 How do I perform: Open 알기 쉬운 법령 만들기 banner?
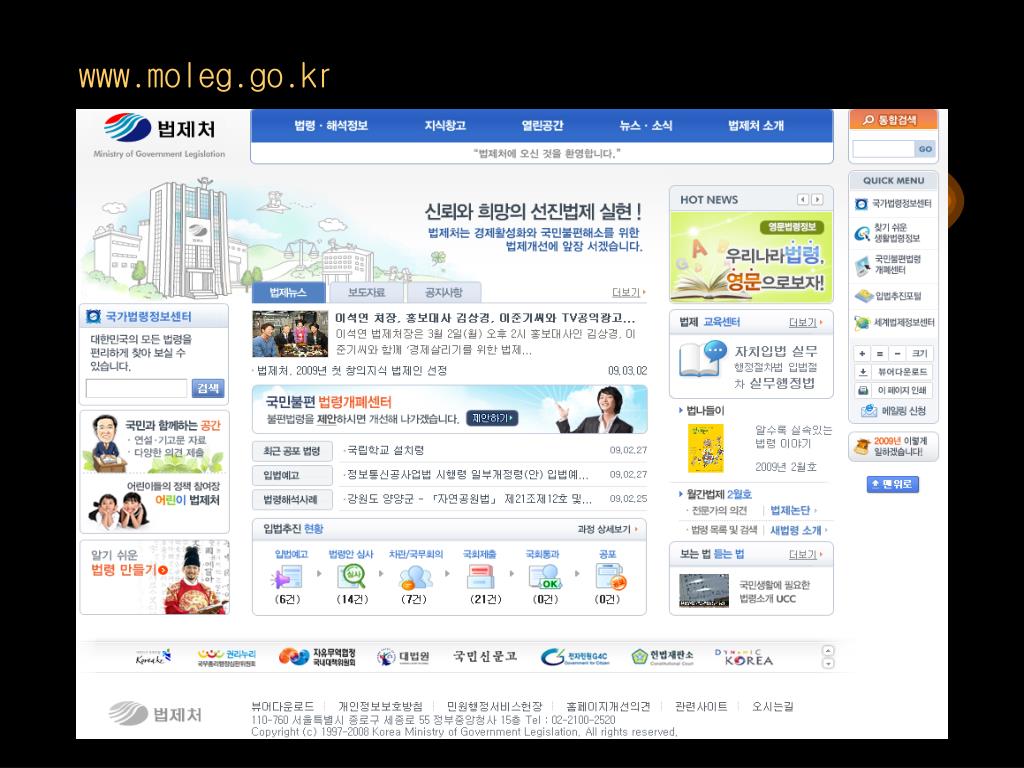(155, 577)
